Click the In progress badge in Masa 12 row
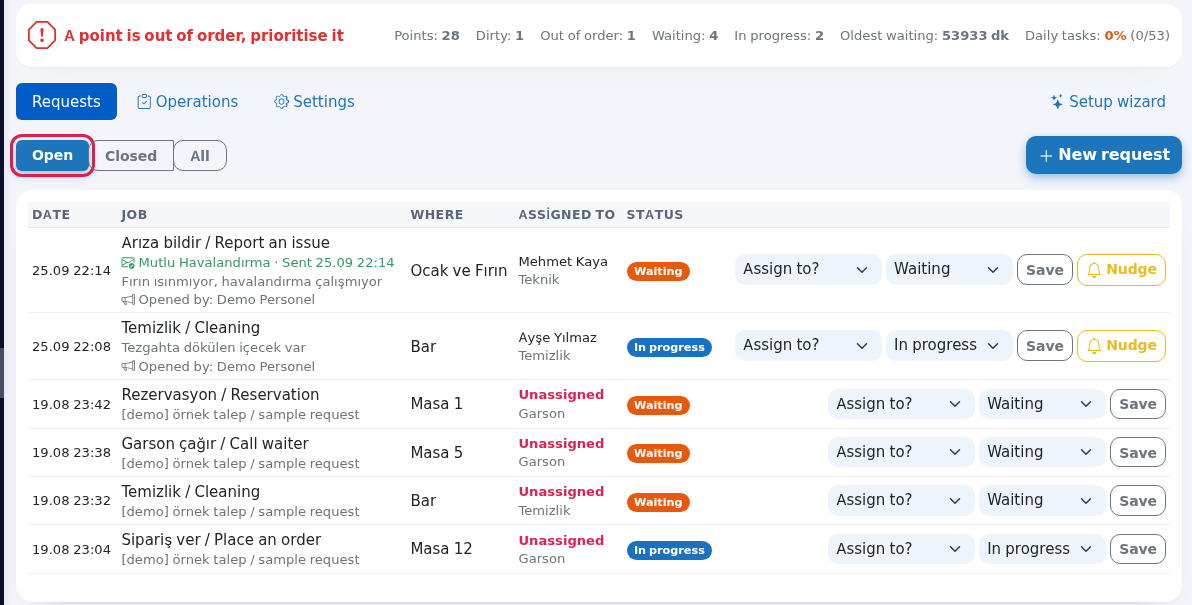The width and height of the screenshot is (1192, 605). 669,550
